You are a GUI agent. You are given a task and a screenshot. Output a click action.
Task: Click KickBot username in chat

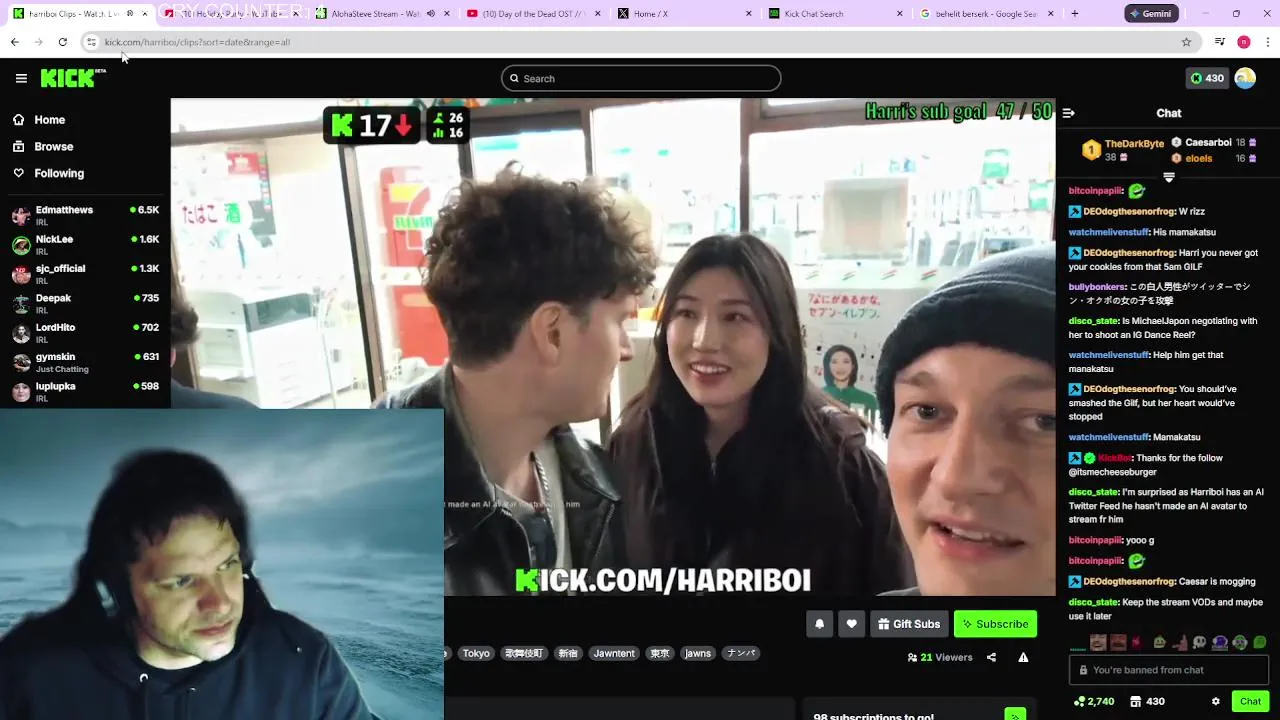(1114, 458)
